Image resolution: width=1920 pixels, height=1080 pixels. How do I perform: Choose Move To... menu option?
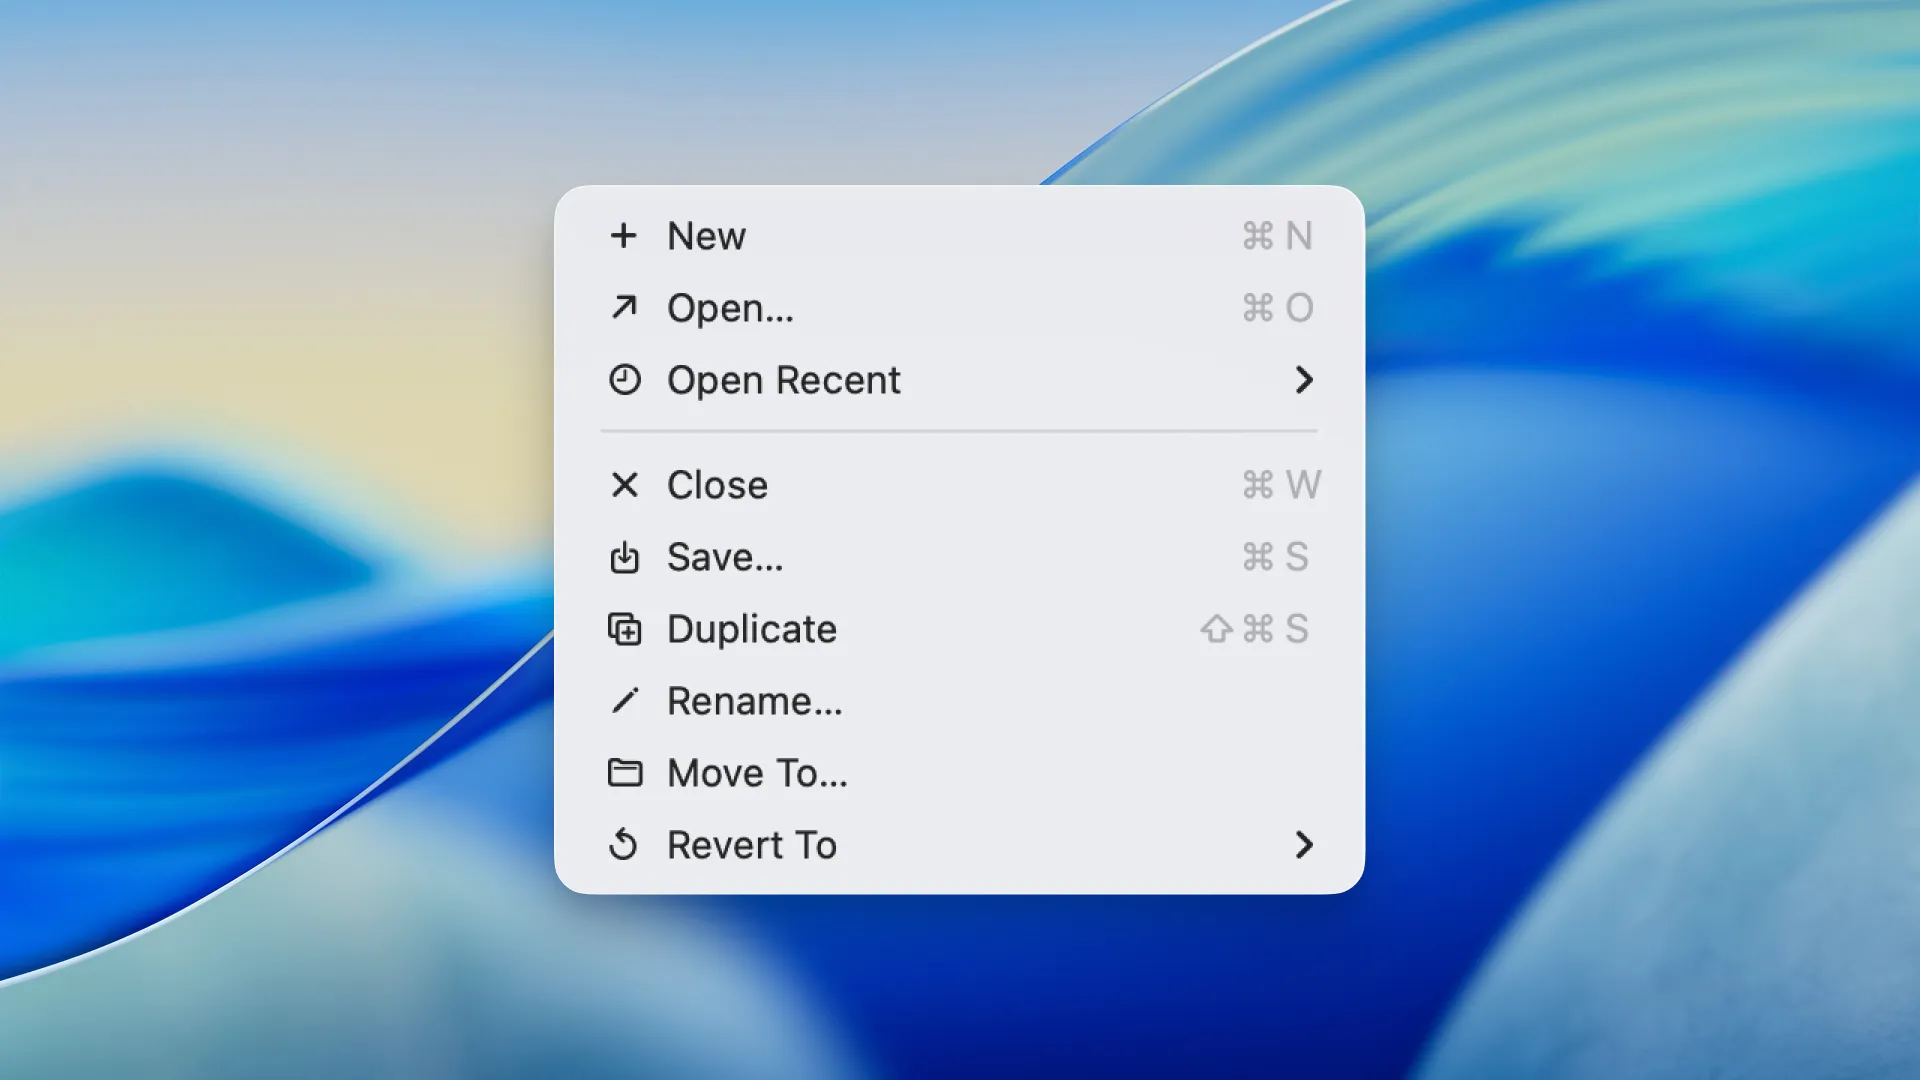tap(757, 773)
